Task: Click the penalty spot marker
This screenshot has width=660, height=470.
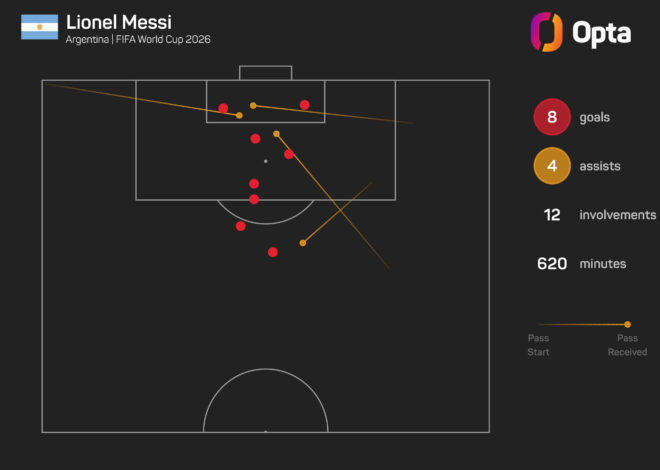Action: 266,161
